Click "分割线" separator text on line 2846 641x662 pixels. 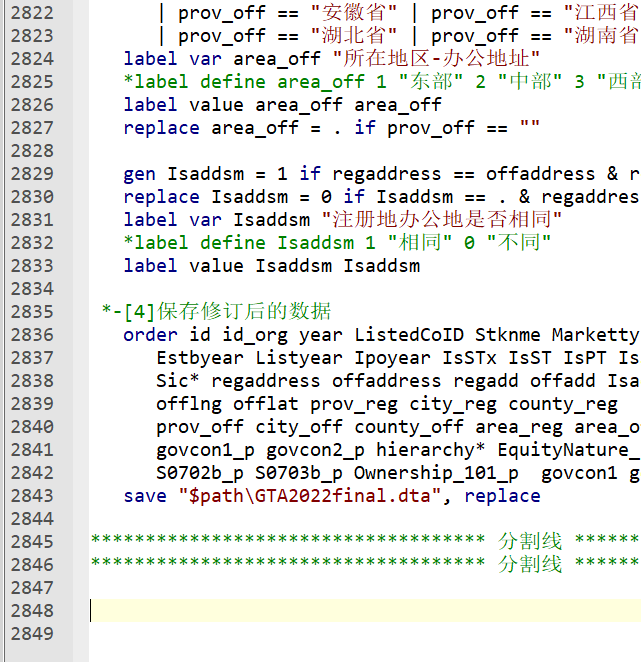(530, 564)
